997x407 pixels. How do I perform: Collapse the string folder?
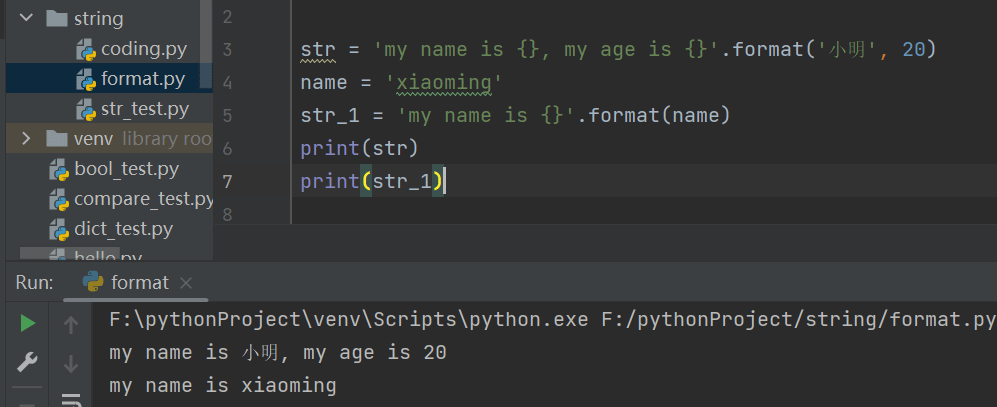click(x=26, y=18)
